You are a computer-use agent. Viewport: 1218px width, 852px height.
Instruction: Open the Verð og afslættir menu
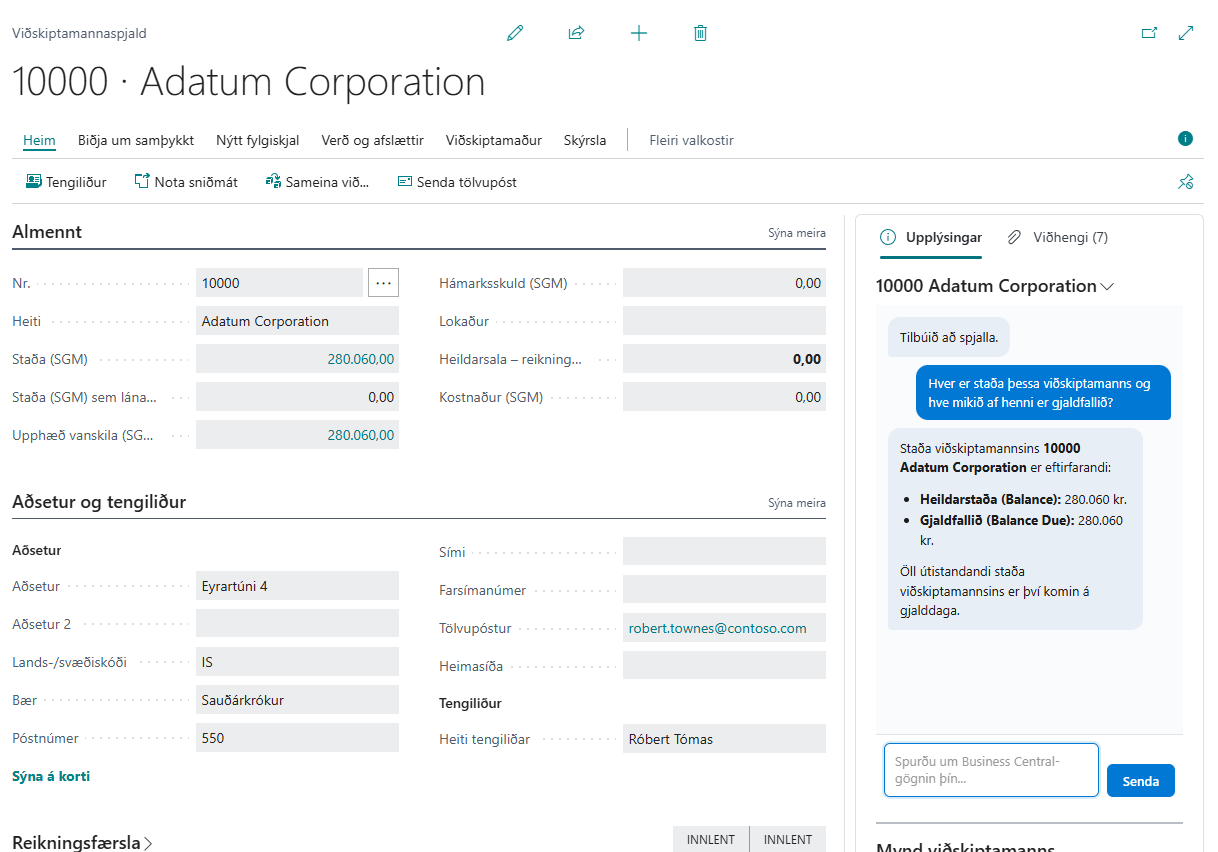click(x=373, y=140)
